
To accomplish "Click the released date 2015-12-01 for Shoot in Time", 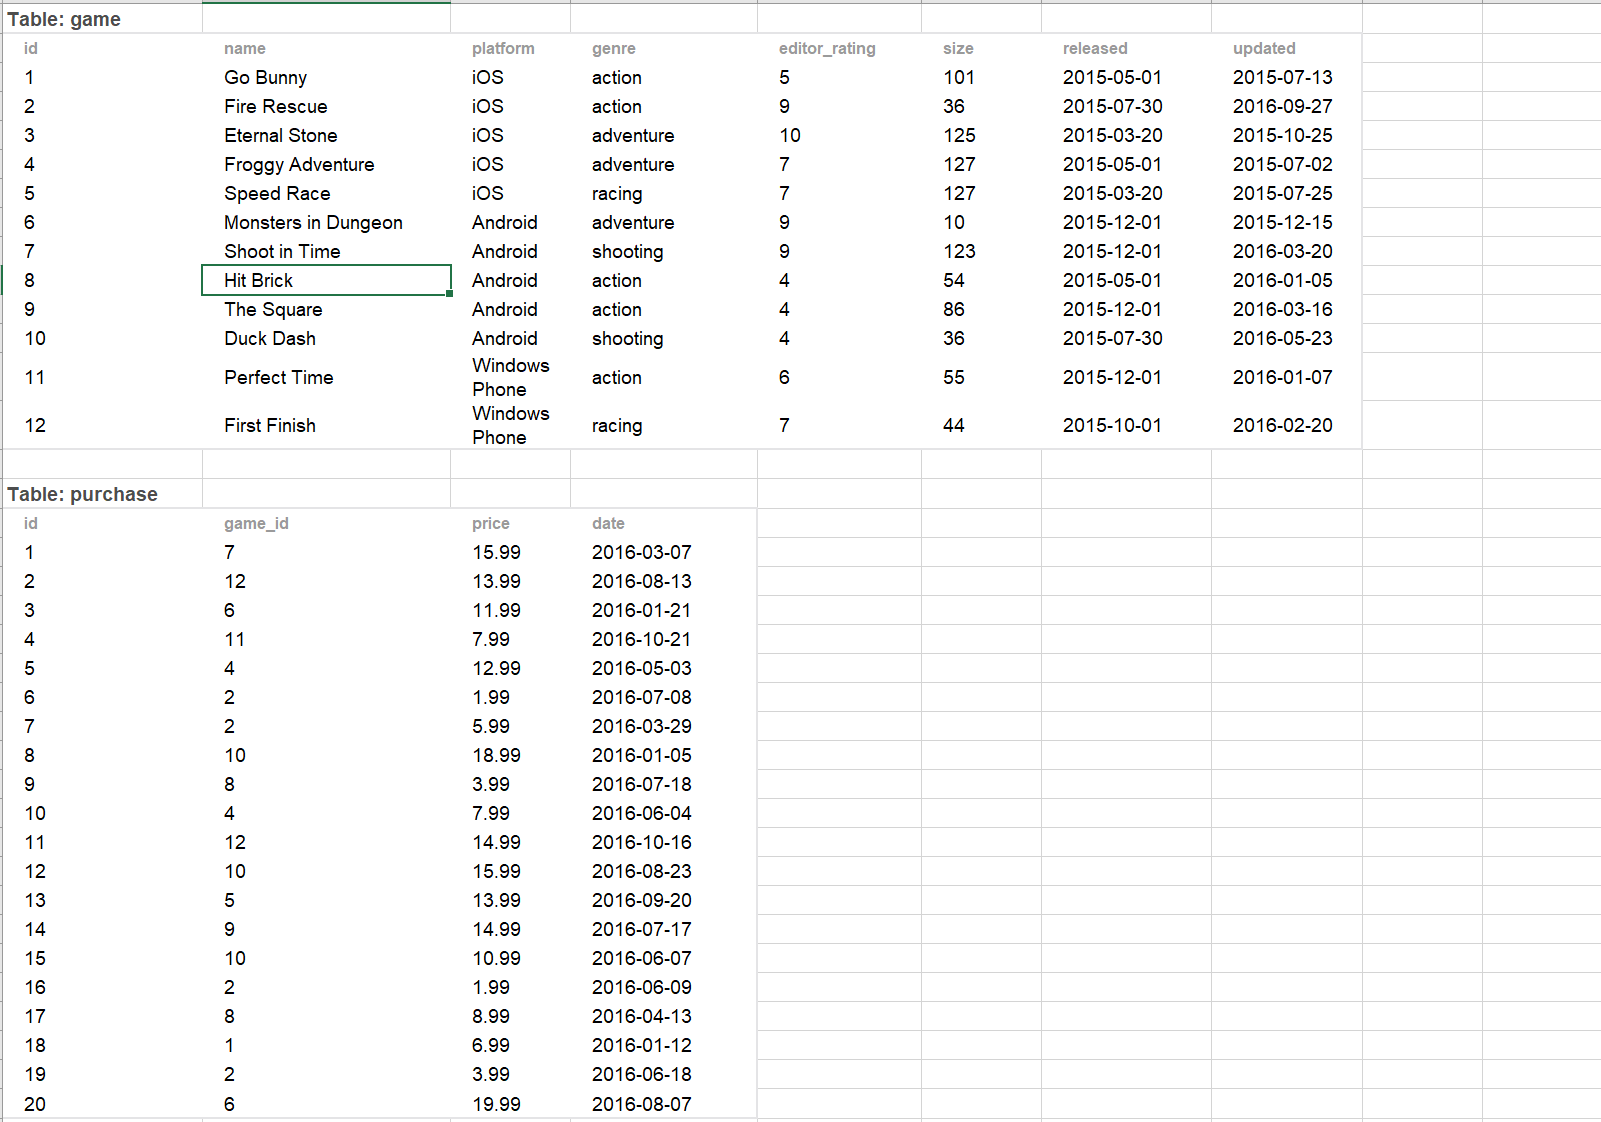I will (1112, 251).
